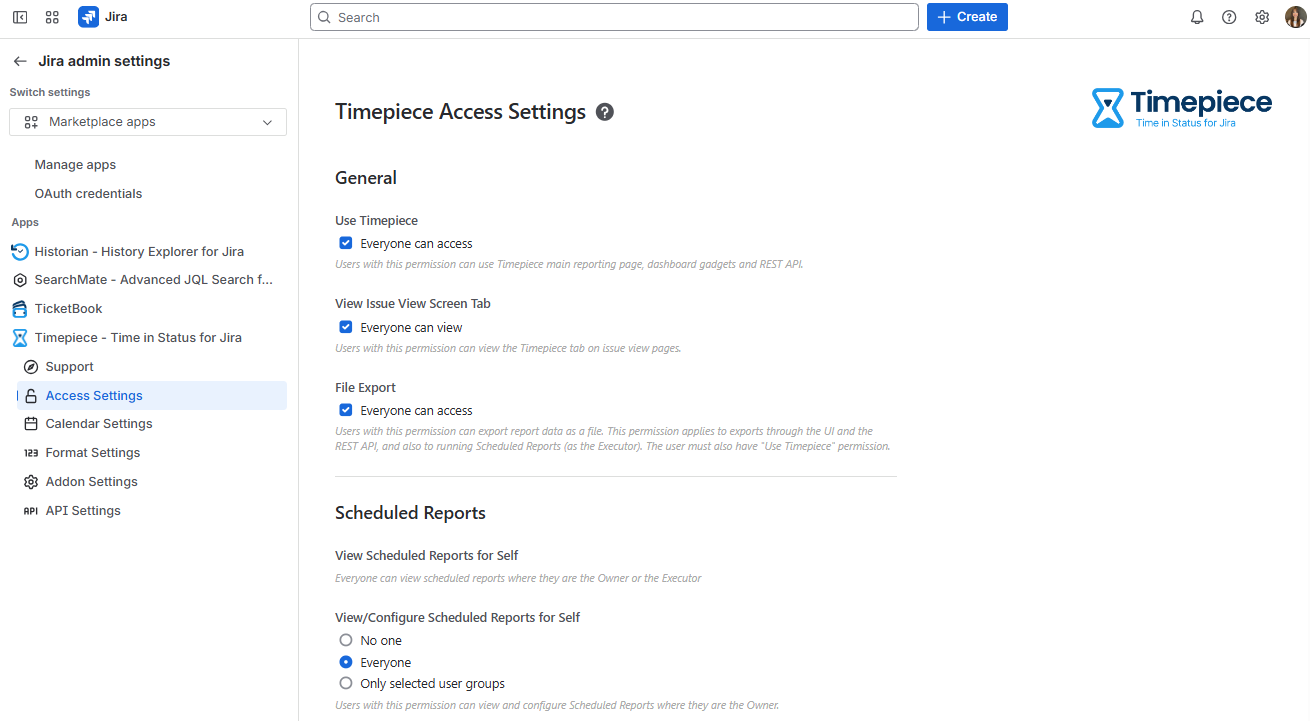Click the Timepiece logo image
This screenshot has width=1310, height=721.
[1182, 108]
